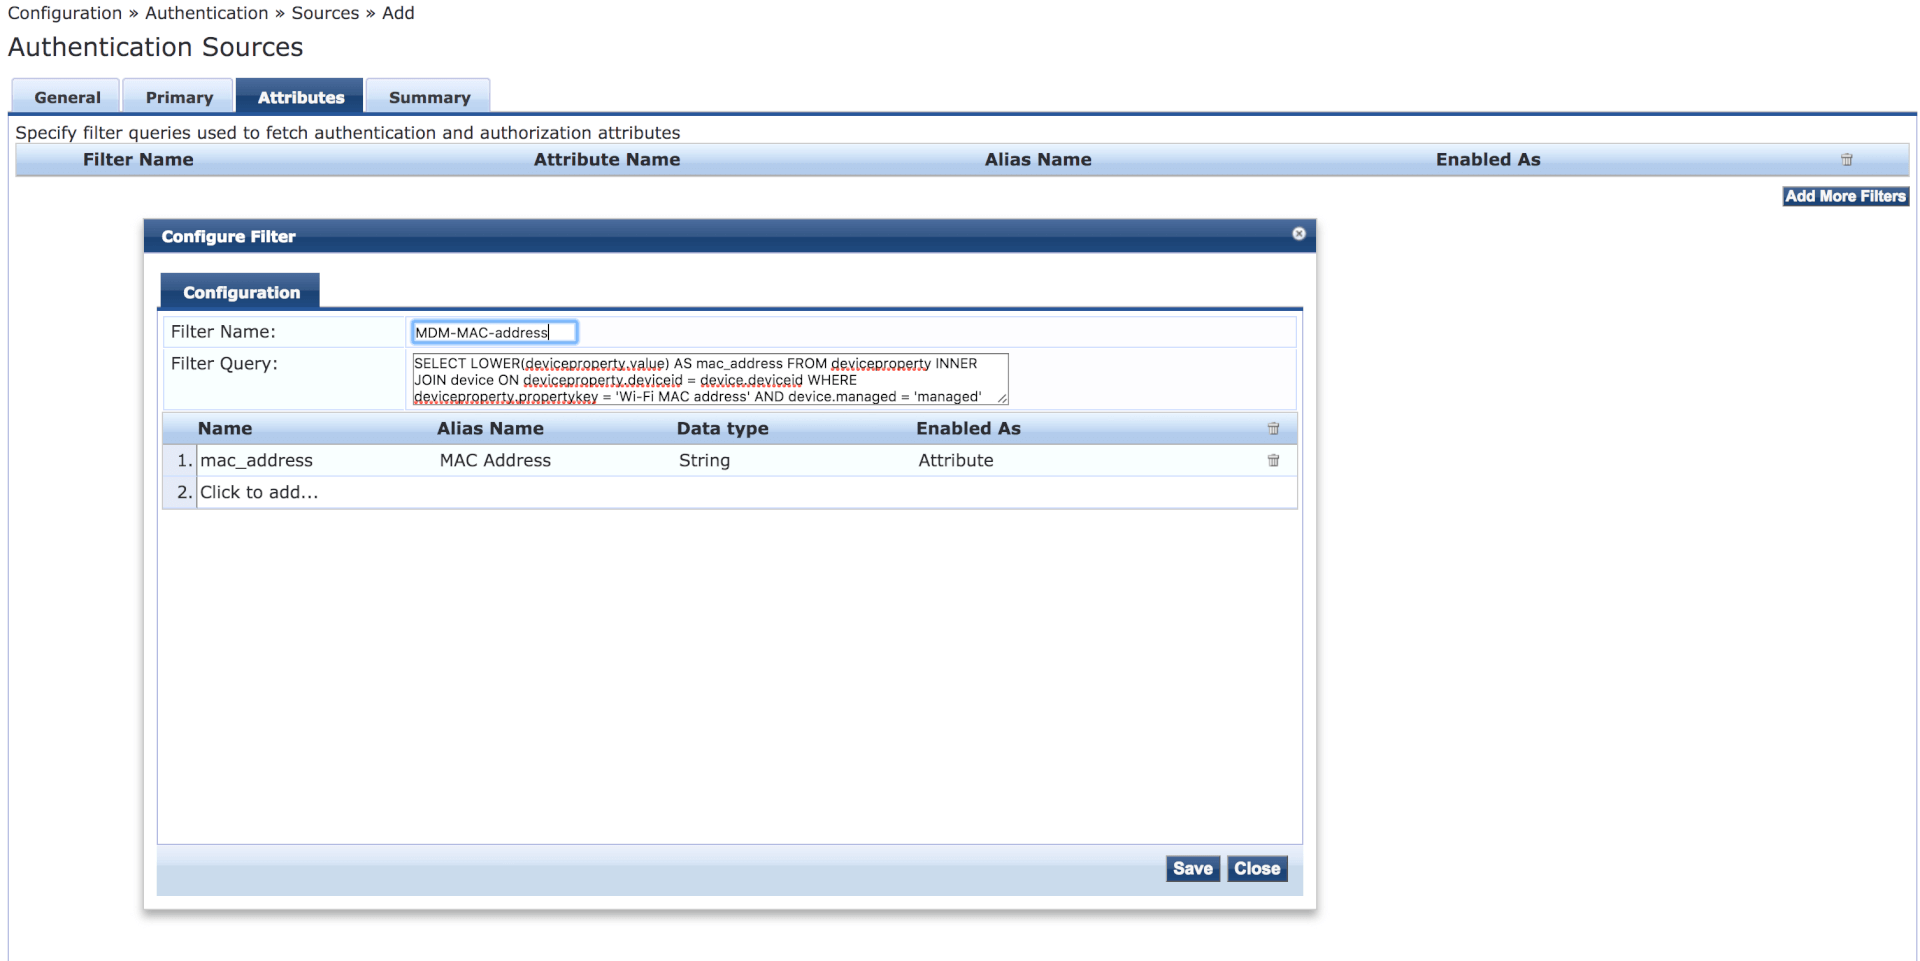Open the Data type selector for mac_address
This screenshot has width=1920, height=961.
tap(704, 460)
